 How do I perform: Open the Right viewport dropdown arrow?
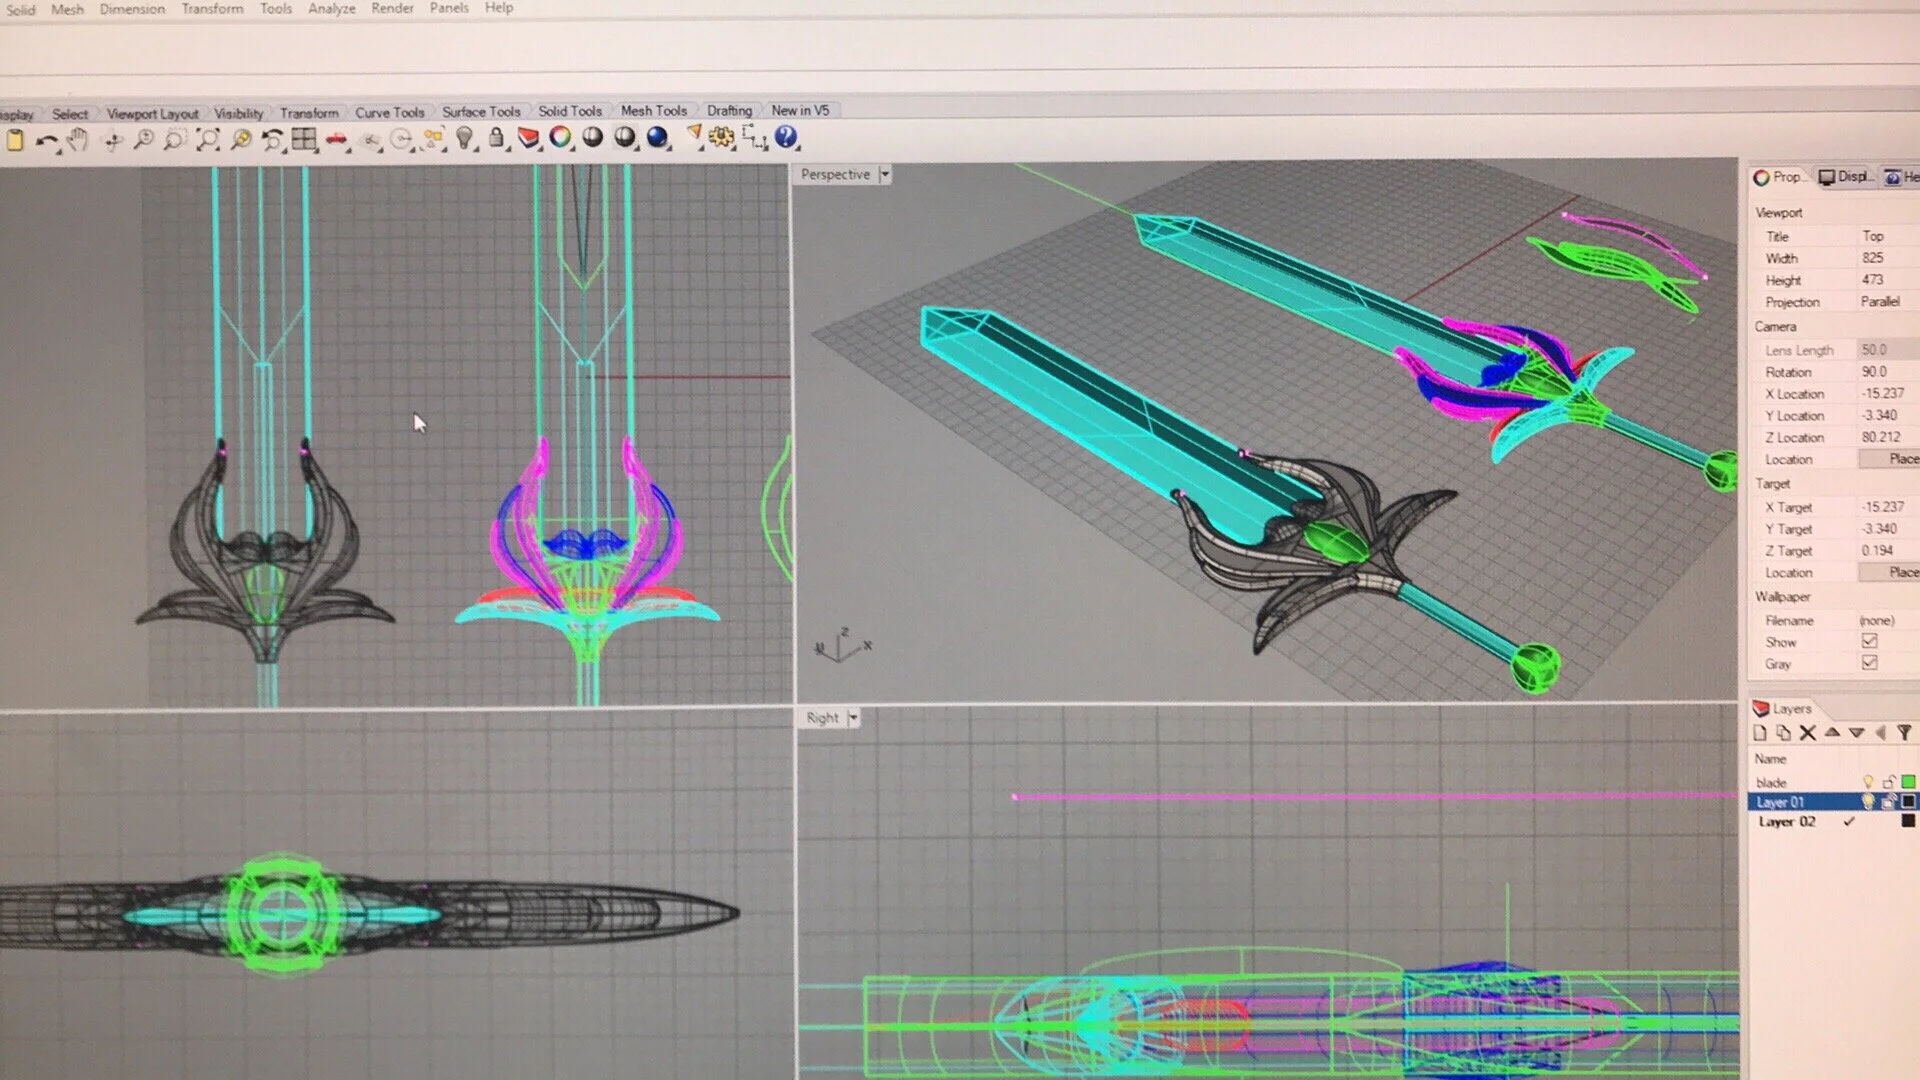853,718
